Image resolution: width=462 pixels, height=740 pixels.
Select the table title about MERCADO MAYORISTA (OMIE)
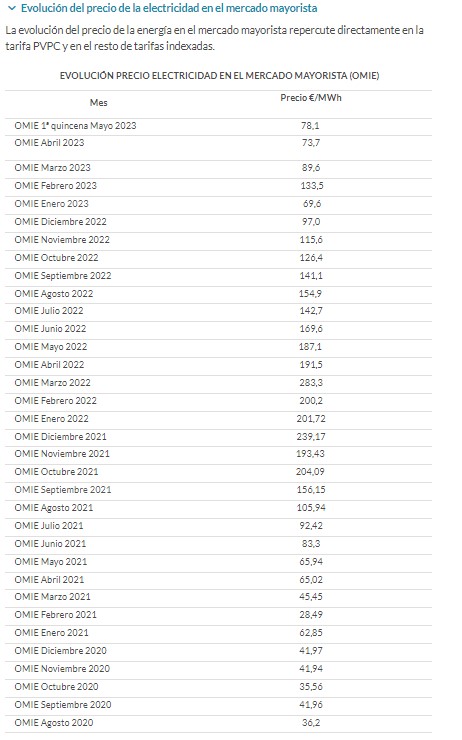point(219,76)
